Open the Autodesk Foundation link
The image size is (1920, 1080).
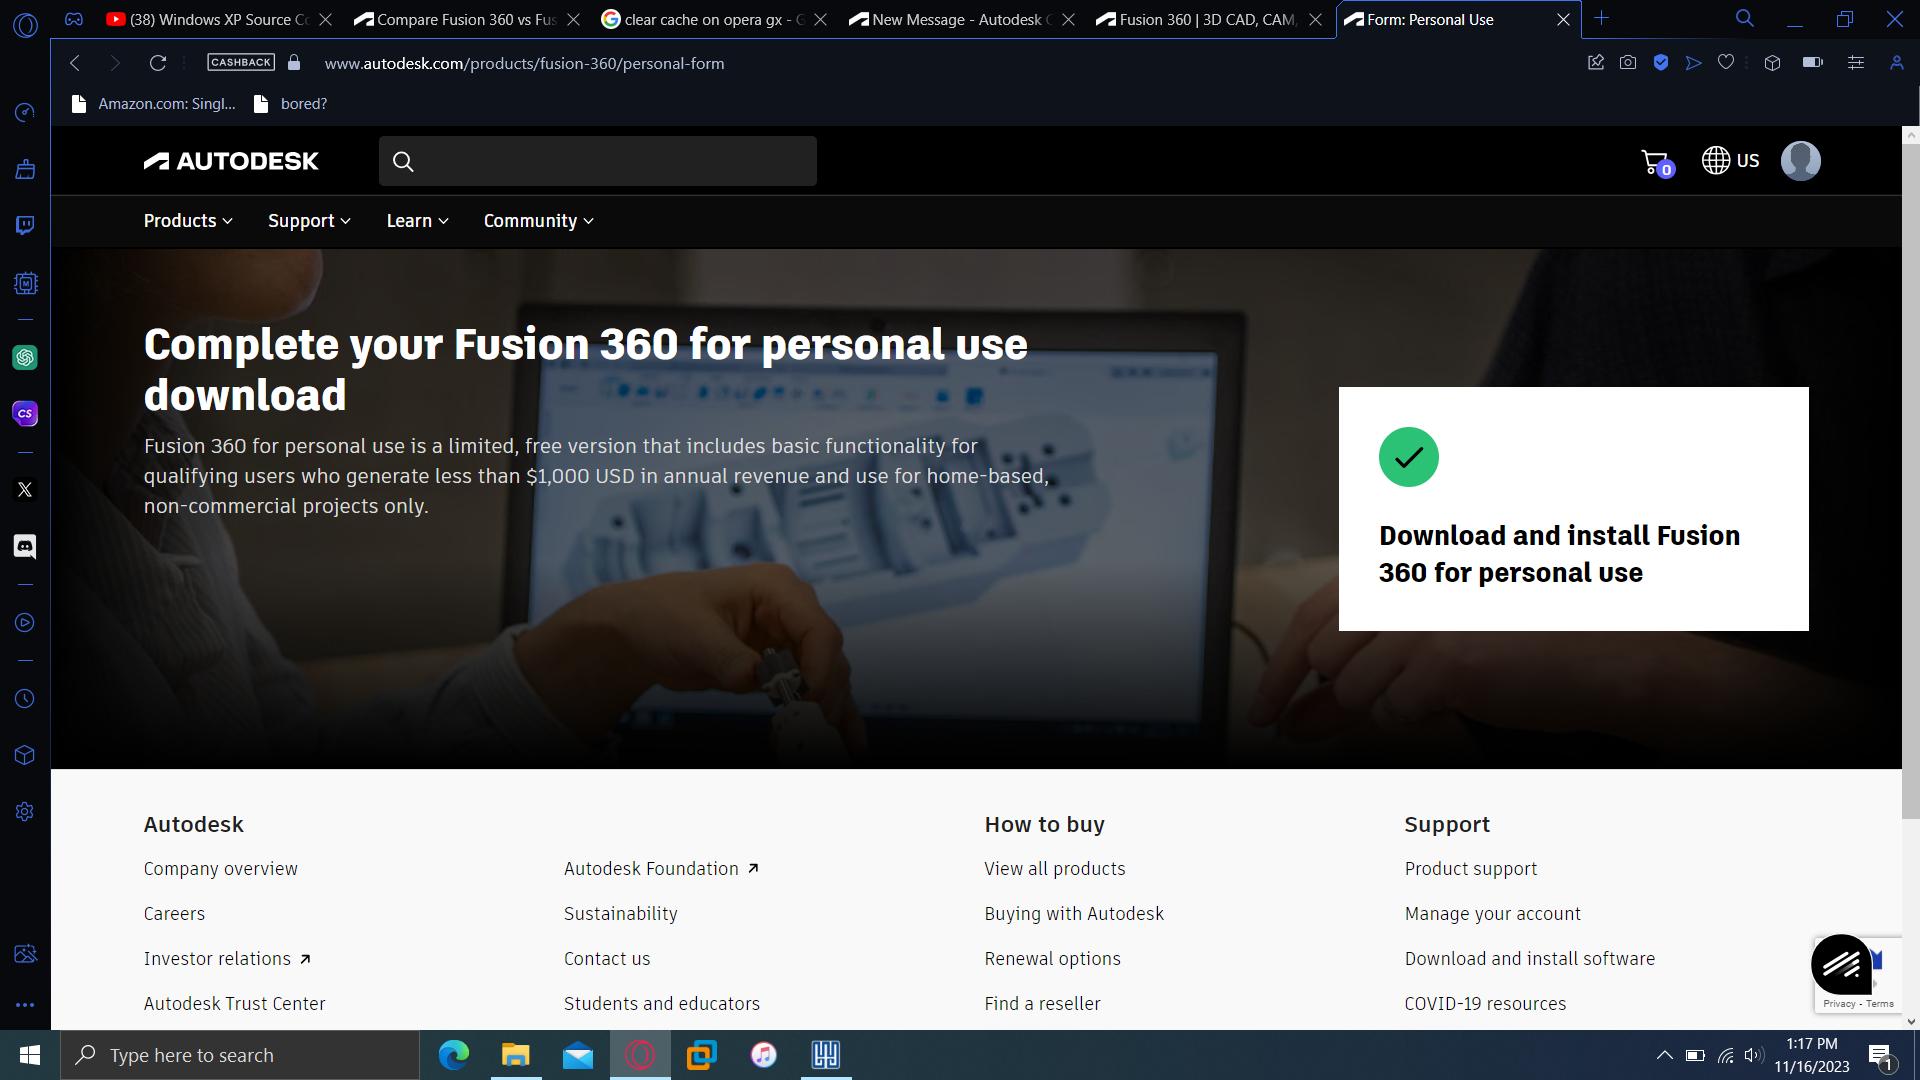pyautogui.click(x=661, y=869)
